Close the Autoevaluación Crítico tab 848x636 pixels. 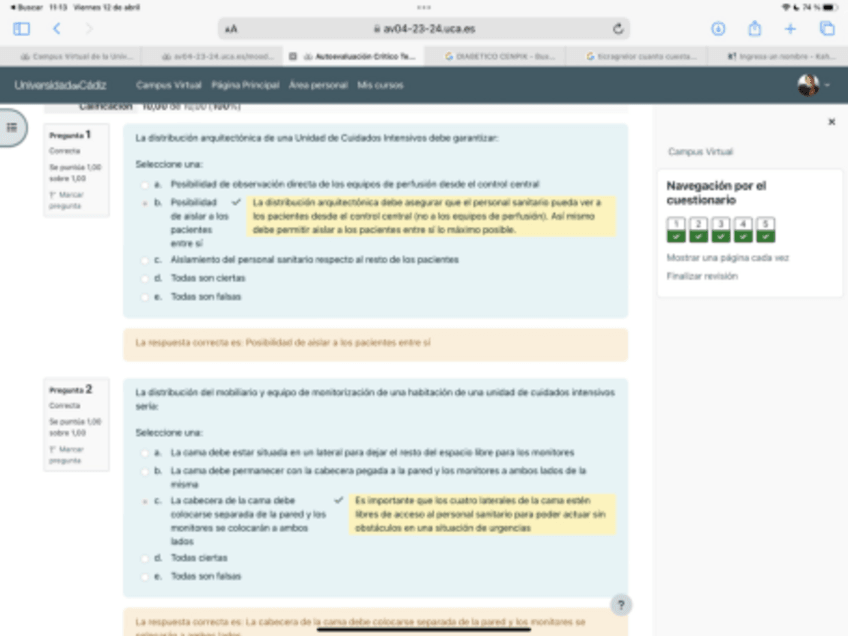(293, 56)
